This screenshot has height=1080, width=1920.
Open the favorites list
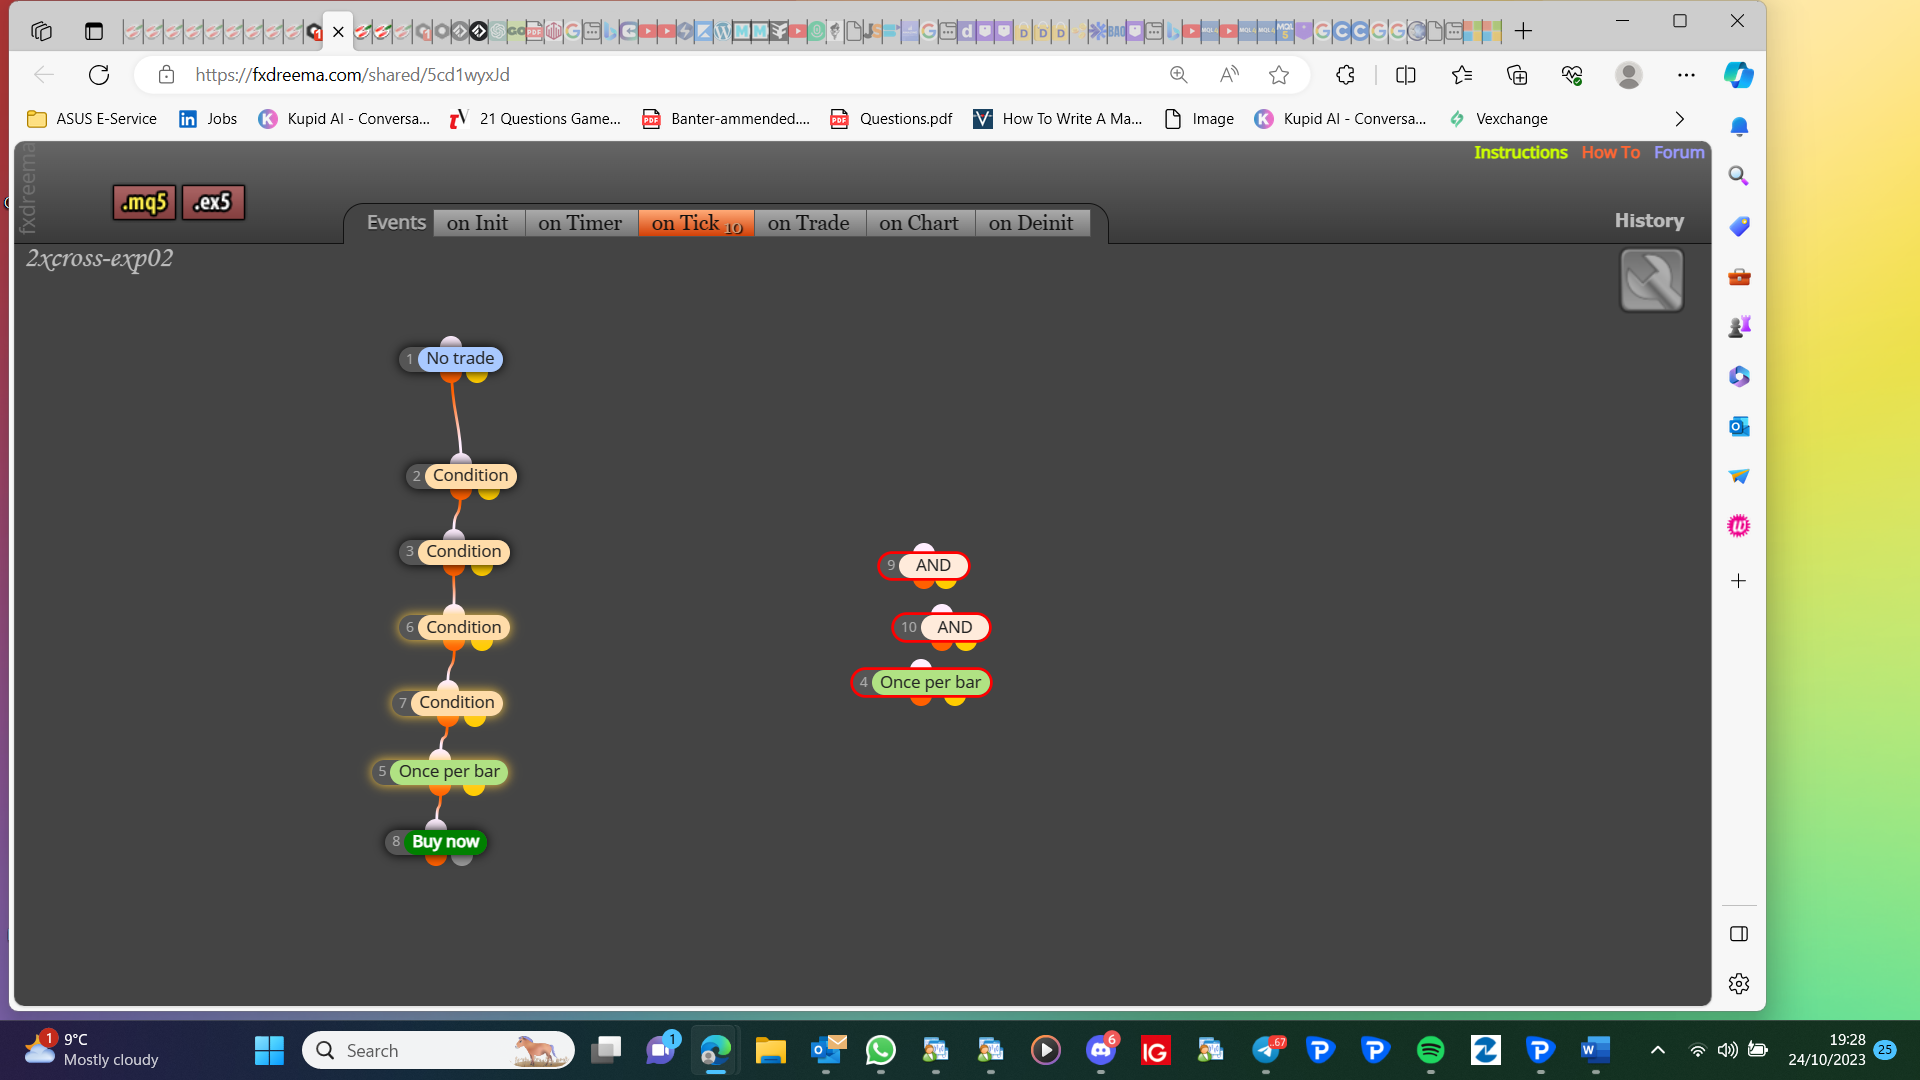coord(1461,75)
